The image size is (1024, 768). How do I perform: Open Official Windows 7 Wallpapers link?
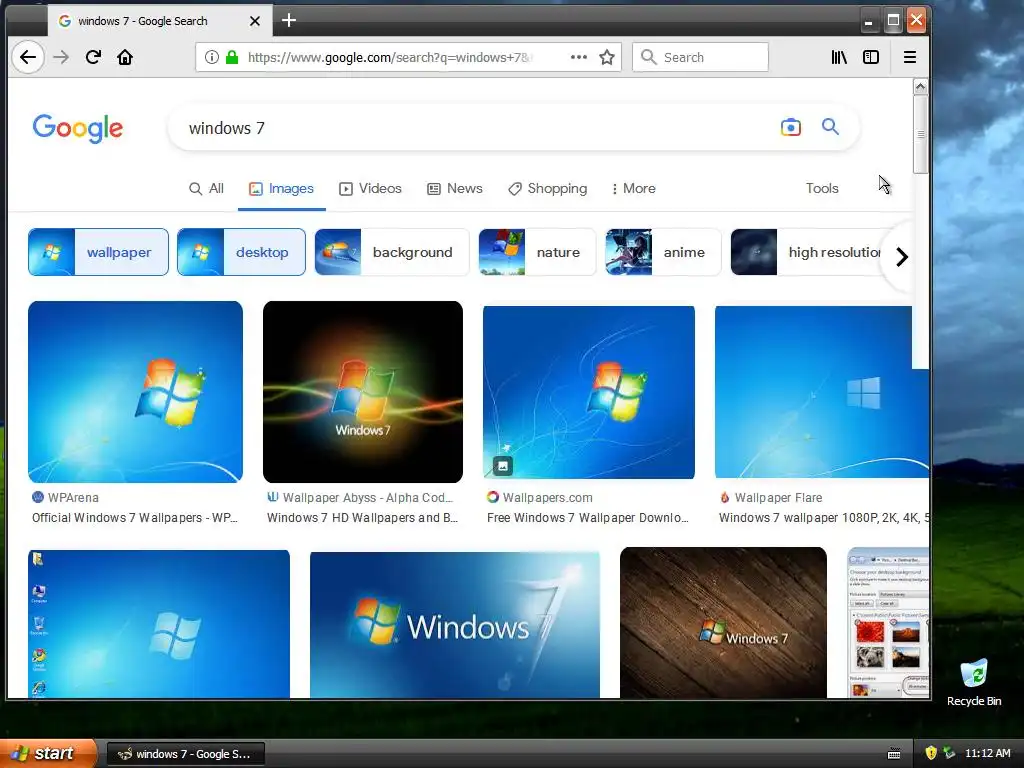click(135, 518)
